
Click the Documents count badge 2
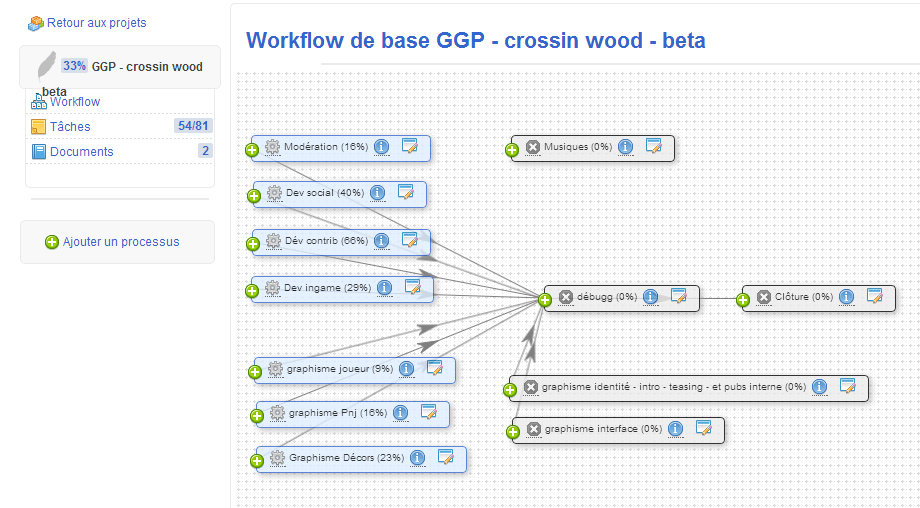[x=205, y=151]
